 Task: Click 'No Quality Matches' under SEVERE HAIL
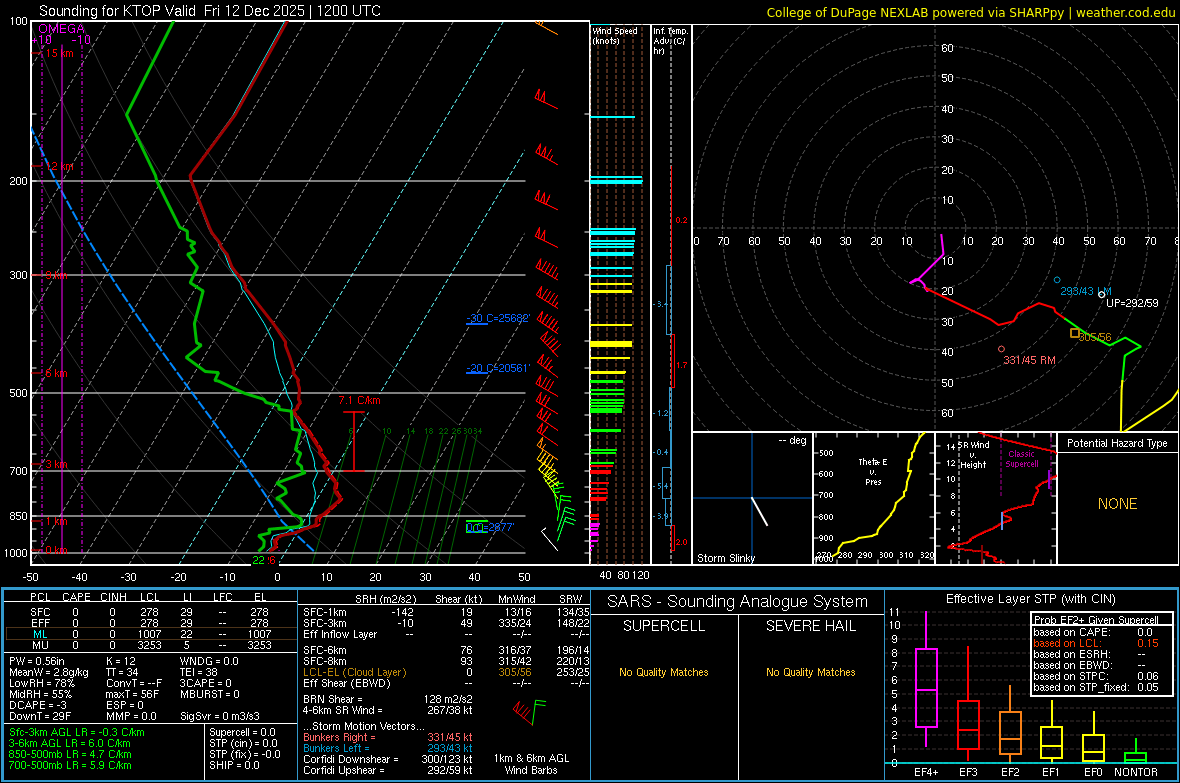click(x=810, y=672)
